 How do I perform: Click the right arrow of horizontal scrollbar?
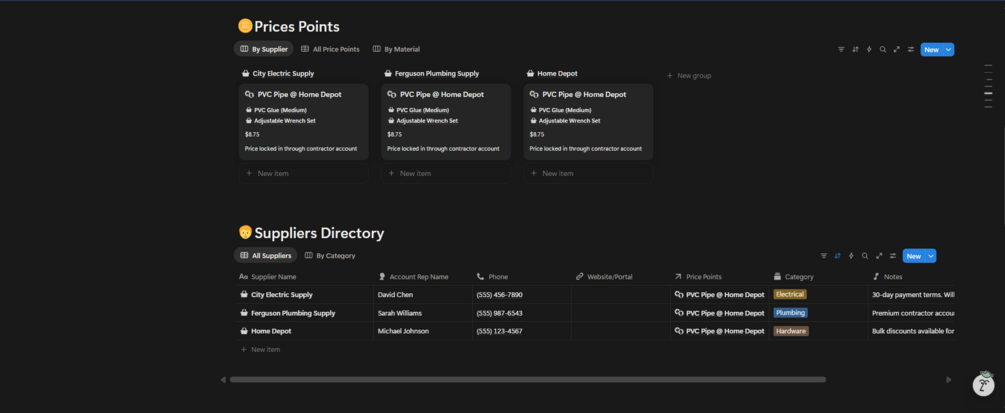coord(949,380)
